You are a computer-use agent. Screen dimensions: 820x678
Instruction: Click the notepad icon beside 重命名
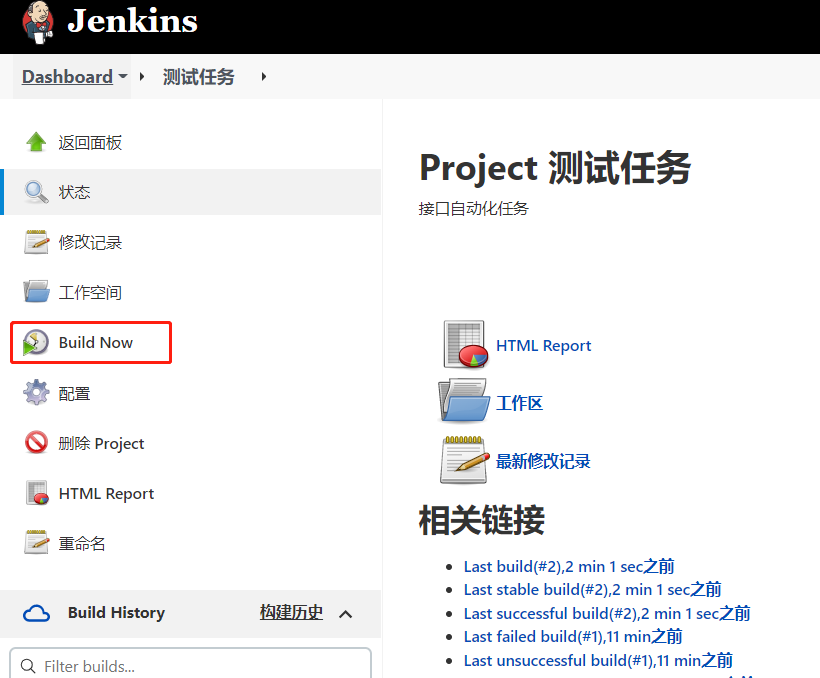click(36, 543)
